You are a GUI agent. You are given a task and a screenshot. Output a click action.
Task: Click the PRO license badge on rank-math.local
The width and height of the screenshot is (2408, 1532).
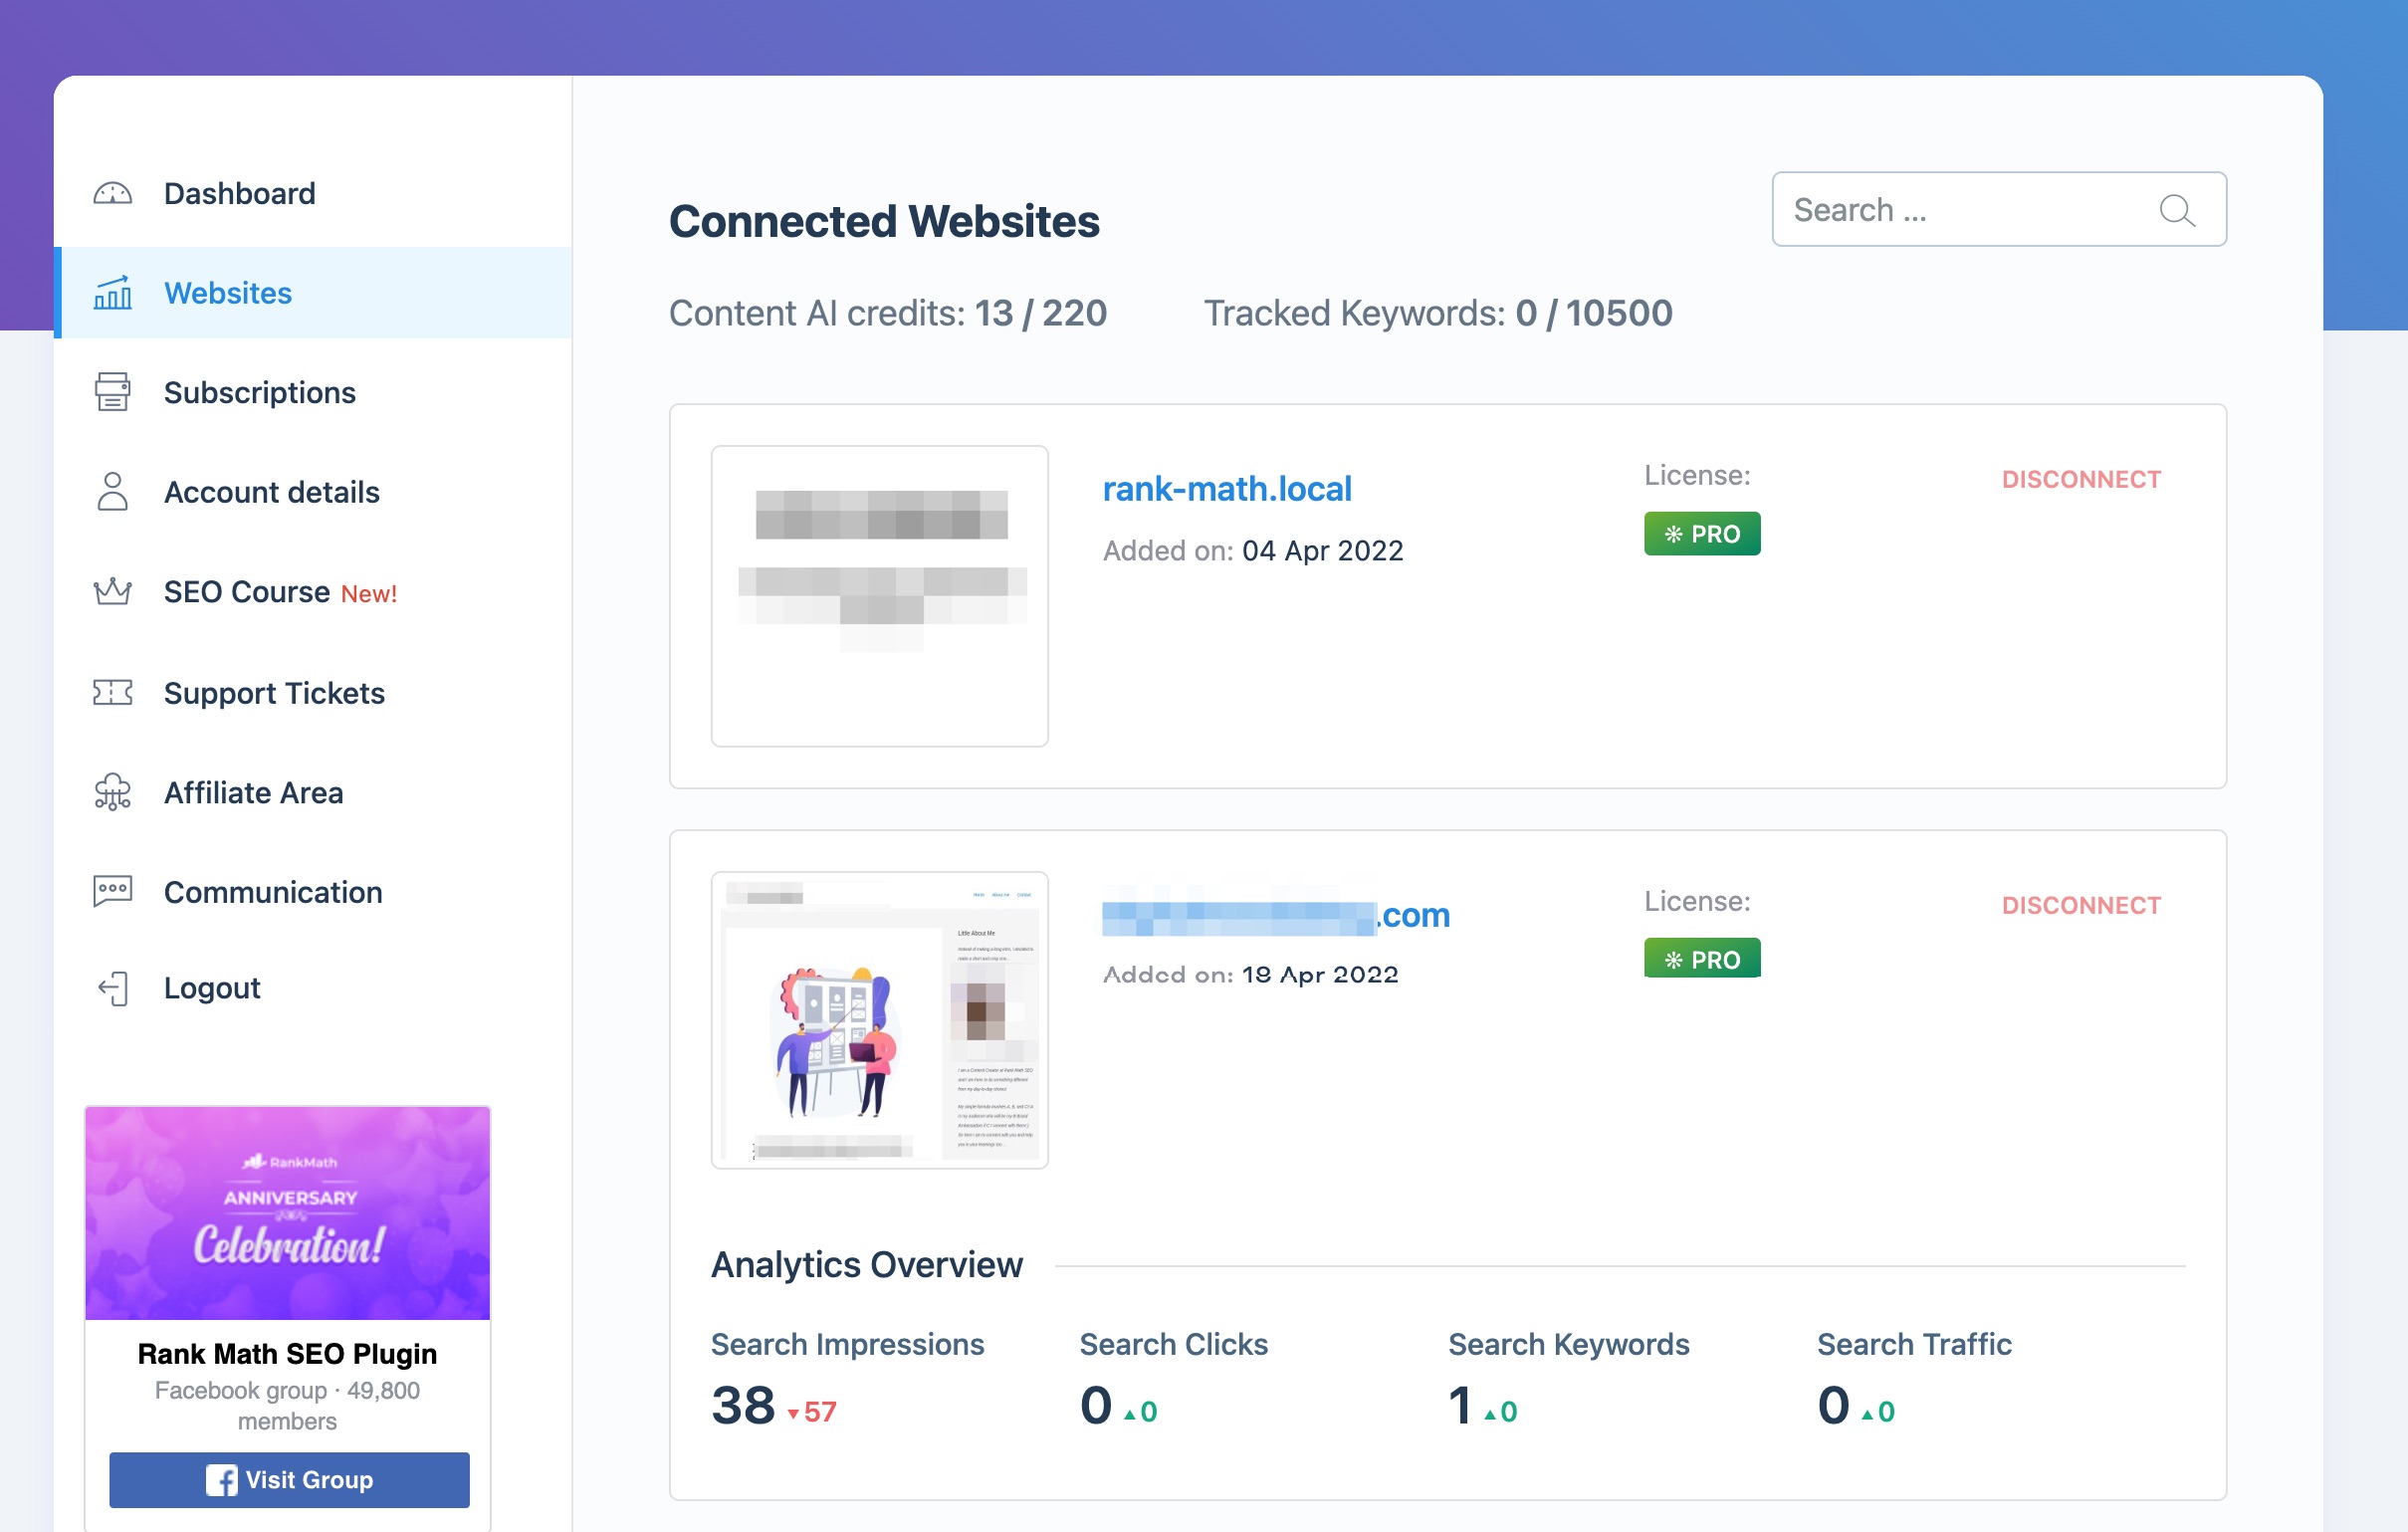click(x=1700, y=534)
